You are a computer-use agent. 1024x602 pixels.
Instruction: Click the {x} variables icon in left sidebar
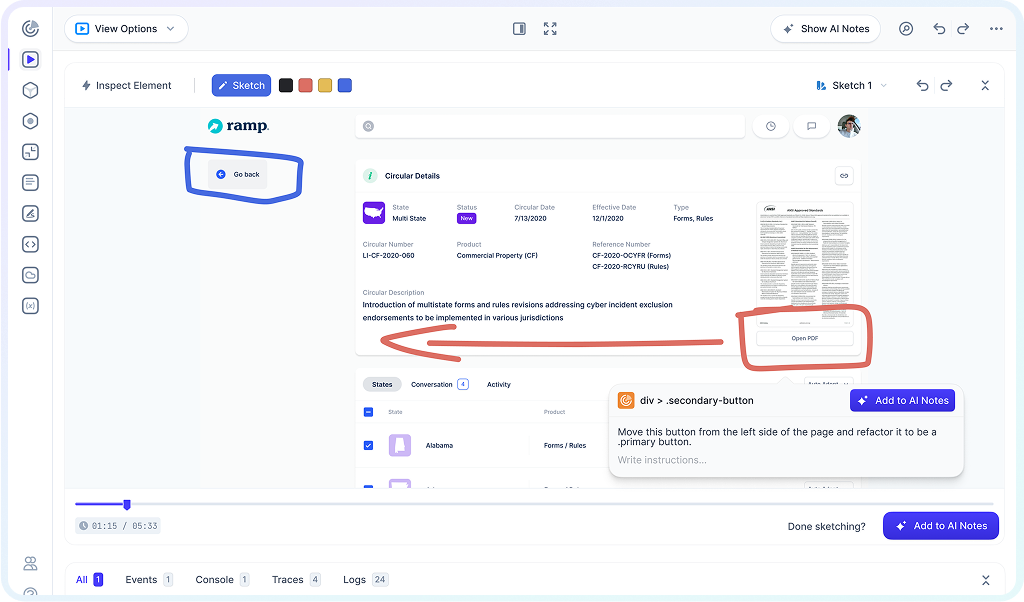pos(30,305)
